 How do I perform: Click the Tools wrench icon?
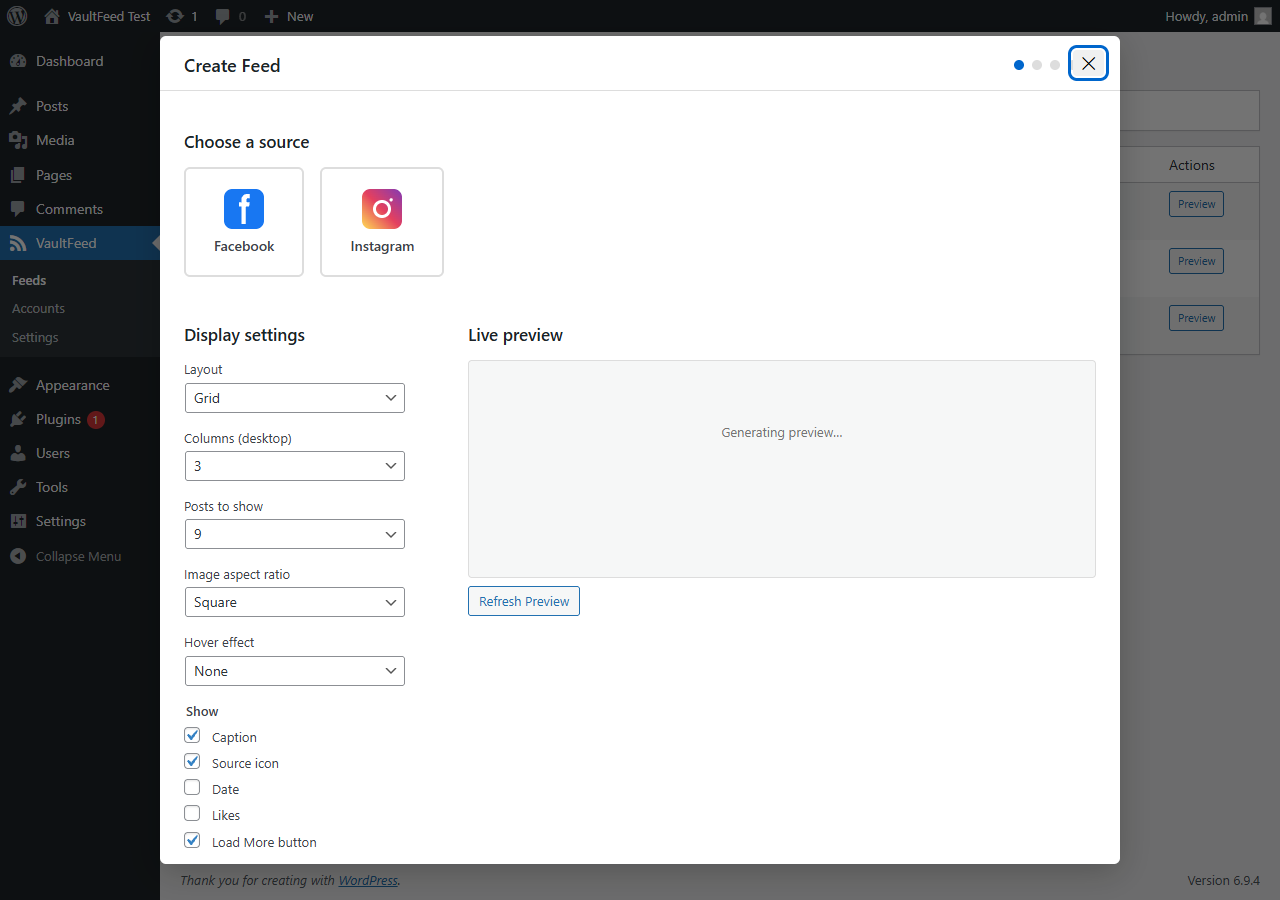pyautogui.click(x=18, y=487)
